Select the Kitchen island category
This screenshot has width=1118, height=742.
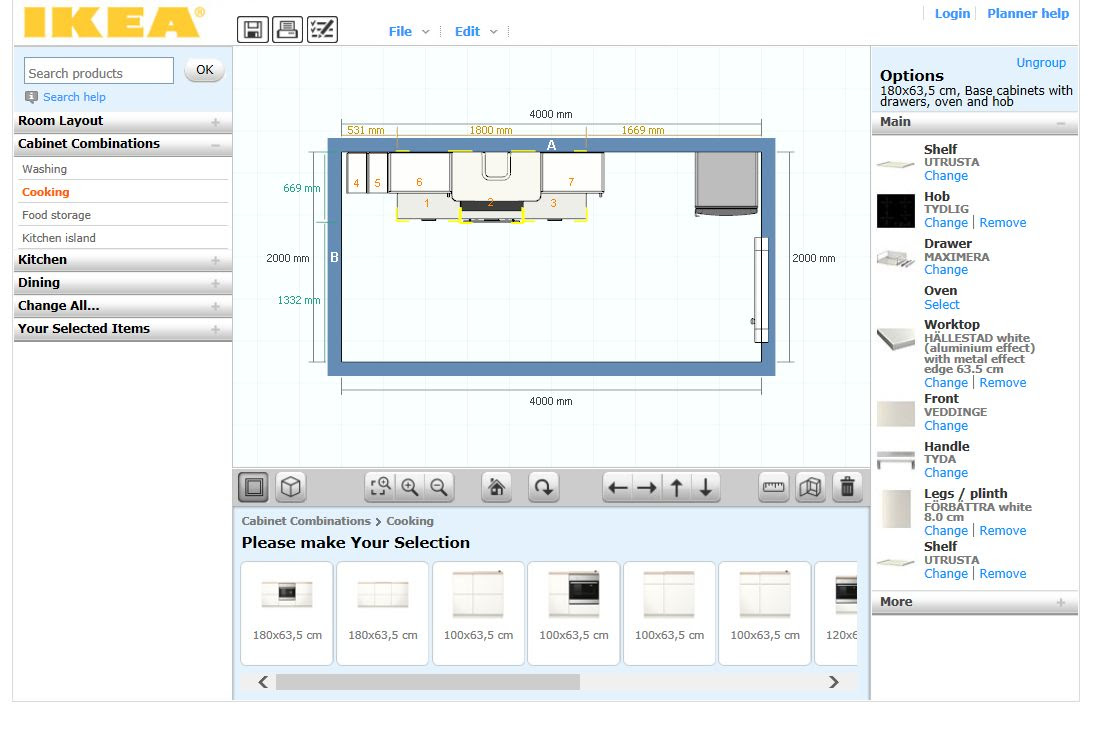[x=58, y=237]
